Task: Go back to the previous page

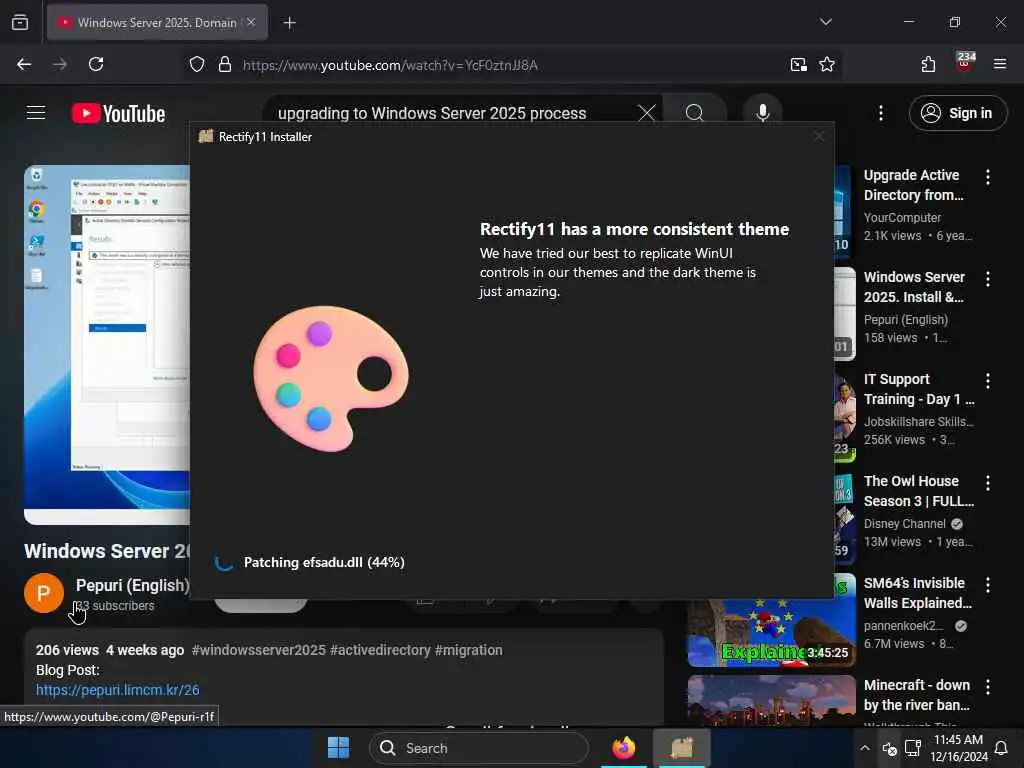Action: point(24,64)
